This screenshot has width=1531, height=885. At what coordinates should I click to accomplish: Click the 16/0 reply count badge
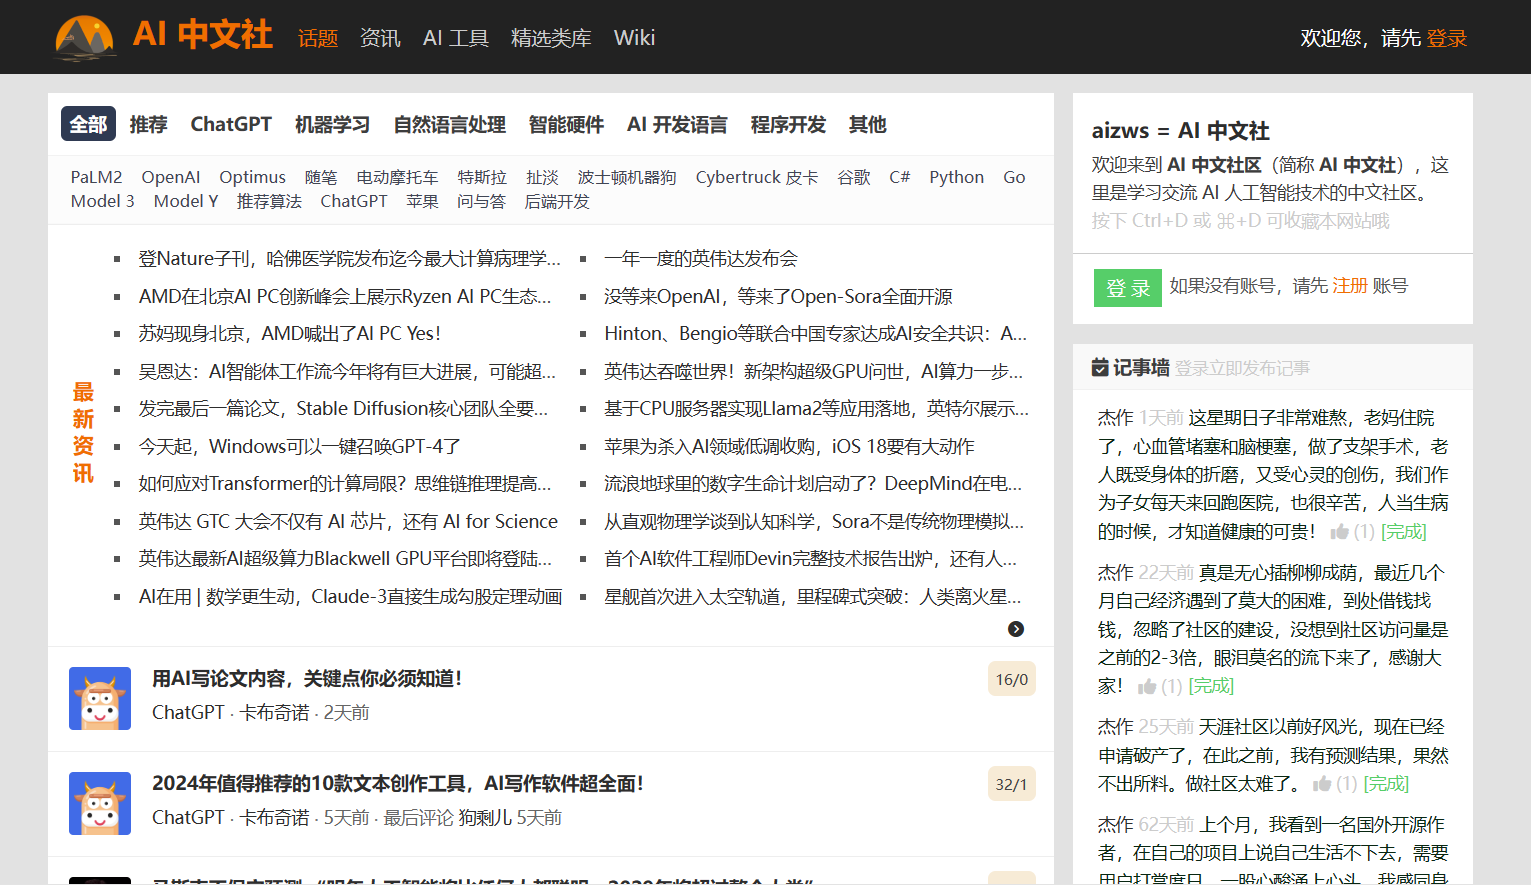coord(1011,679)
